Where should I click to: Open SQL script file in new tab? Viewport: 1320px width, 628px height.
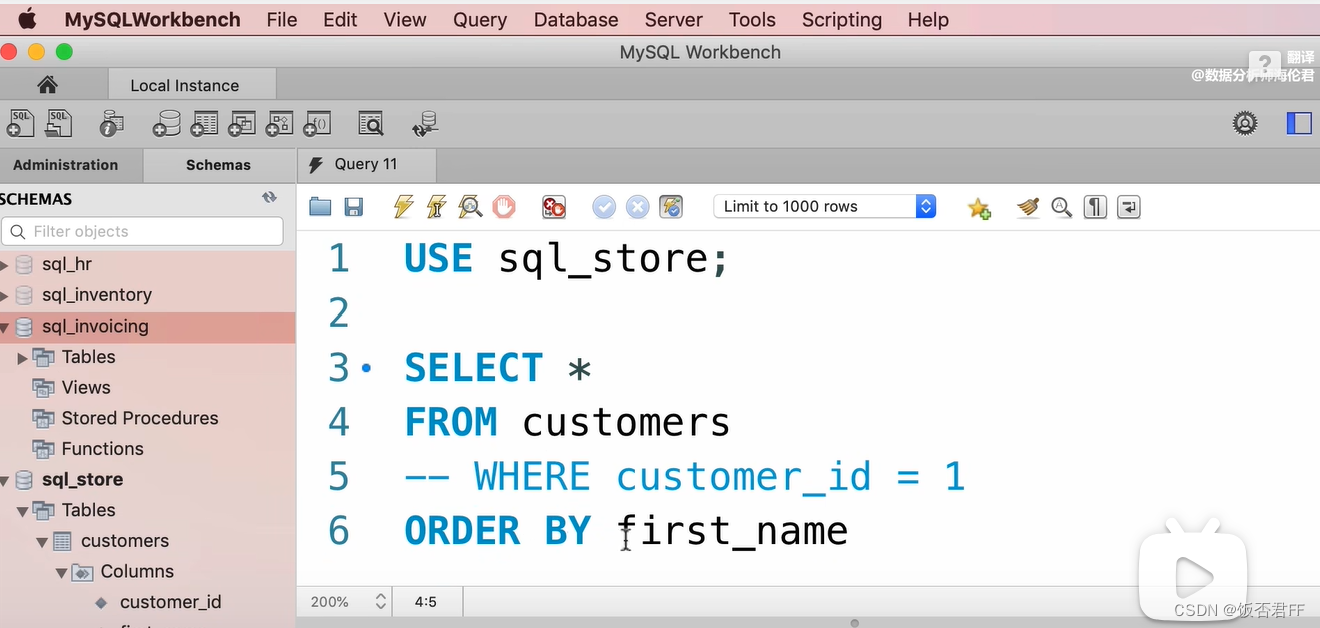coord(59,123)
